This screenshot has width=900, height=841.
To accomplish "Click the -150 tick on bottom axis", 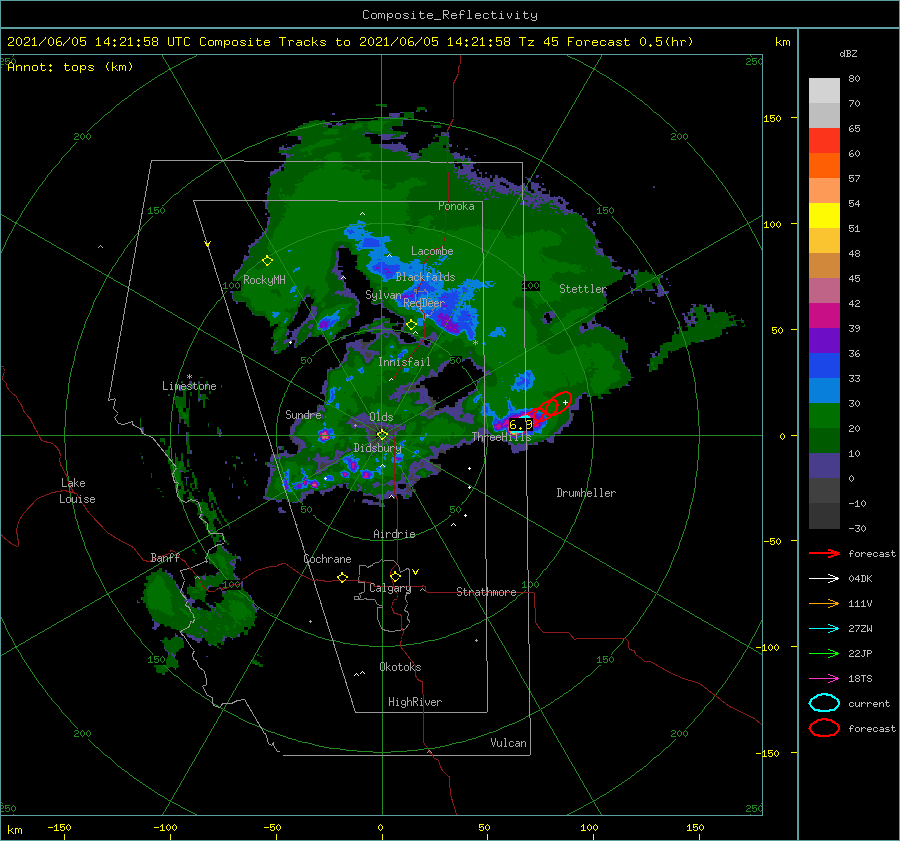I will pyautogui.click(x=59, y=827).
